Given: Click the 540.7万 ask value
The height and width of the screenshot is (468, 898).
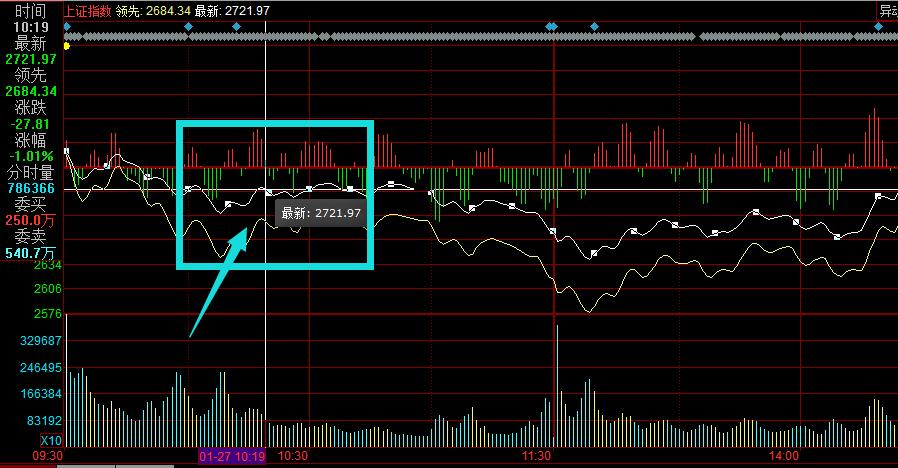Looking at the screenshot, I should coord(30,253).
